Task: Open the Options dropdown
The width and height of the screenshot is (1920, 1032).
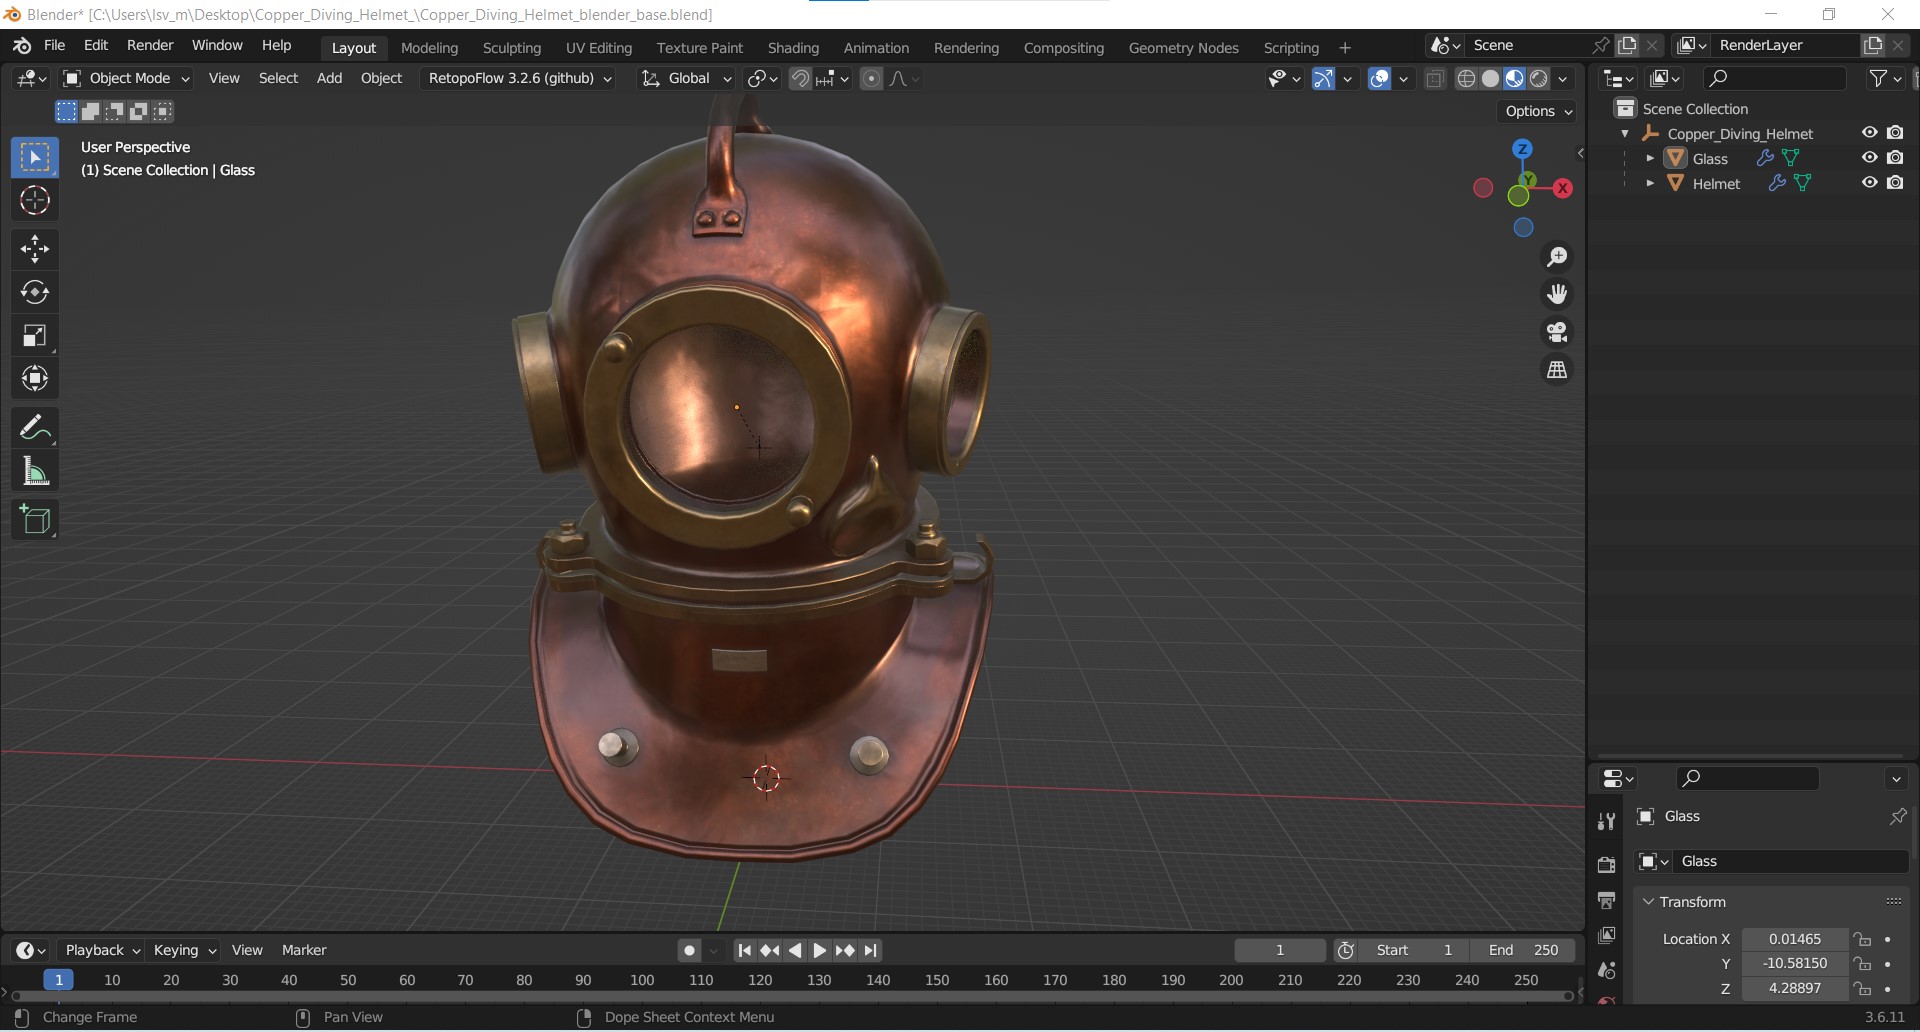Action: [x=1538, y=111]
